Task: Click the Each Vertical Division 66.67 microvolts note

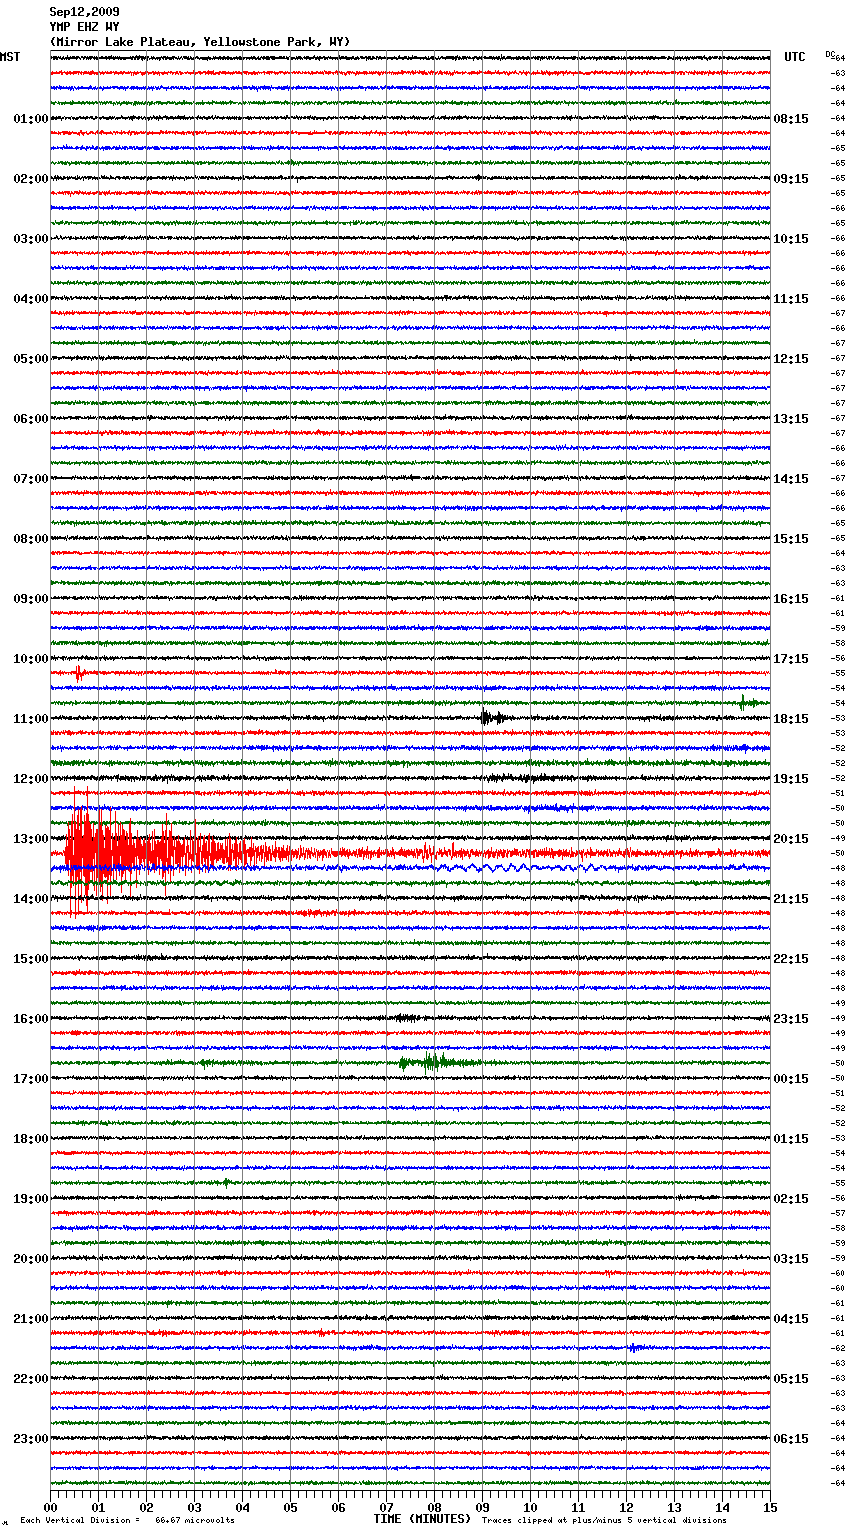Action: coord(127,1521)
